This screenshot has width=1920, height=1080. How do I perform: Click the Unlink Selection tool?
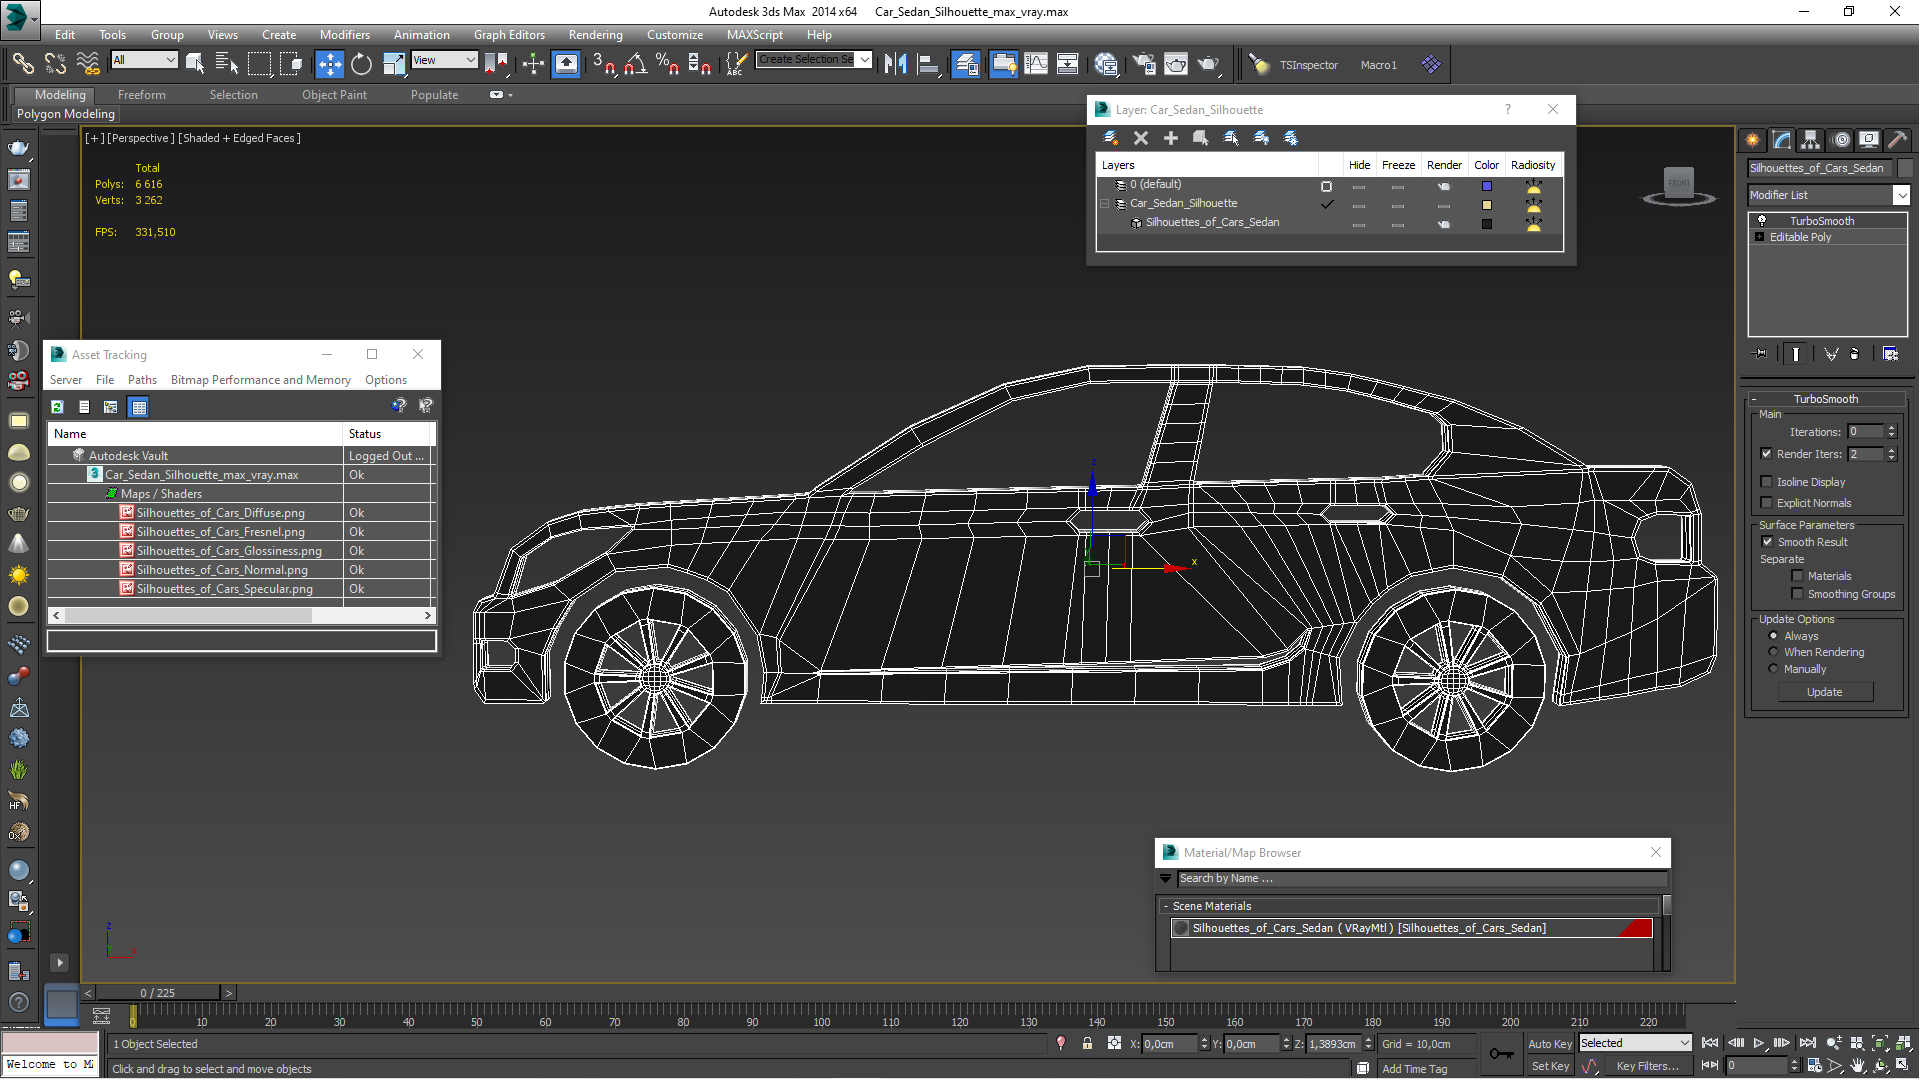[x=55, y=64]
